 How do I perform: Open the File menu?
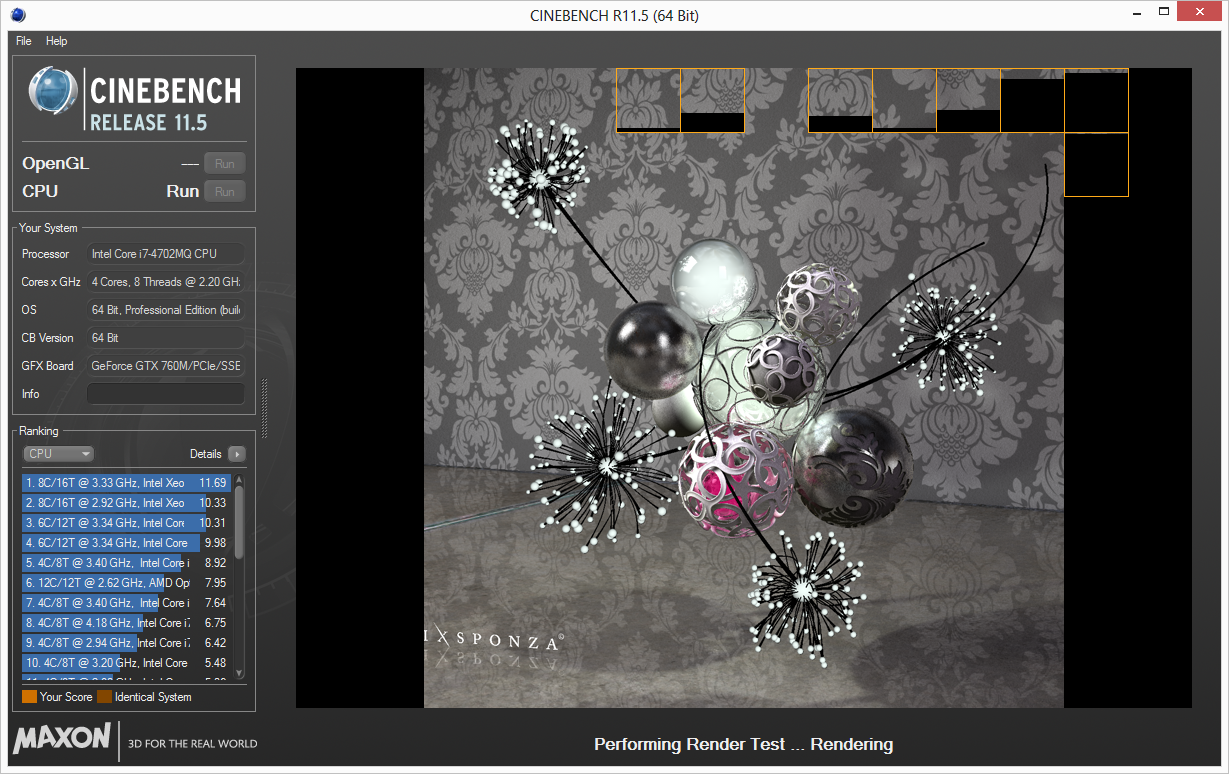pyautogui.click(x=24, y=41)
